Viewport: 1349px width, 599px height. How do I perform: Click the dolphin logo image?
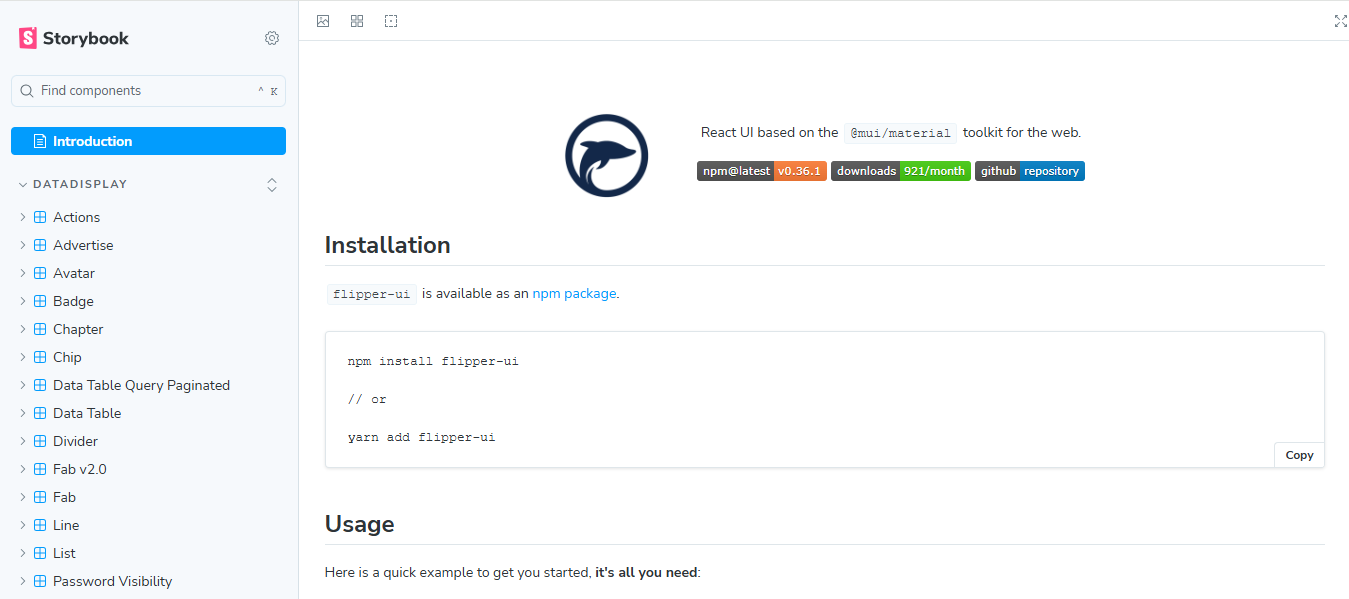(606, 155)
